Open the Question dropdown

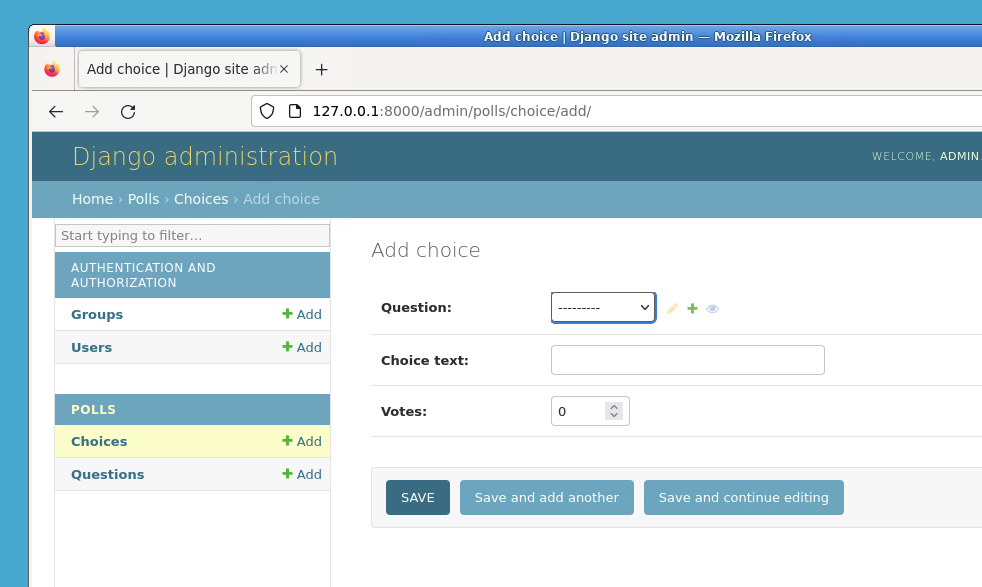point(602,307)
